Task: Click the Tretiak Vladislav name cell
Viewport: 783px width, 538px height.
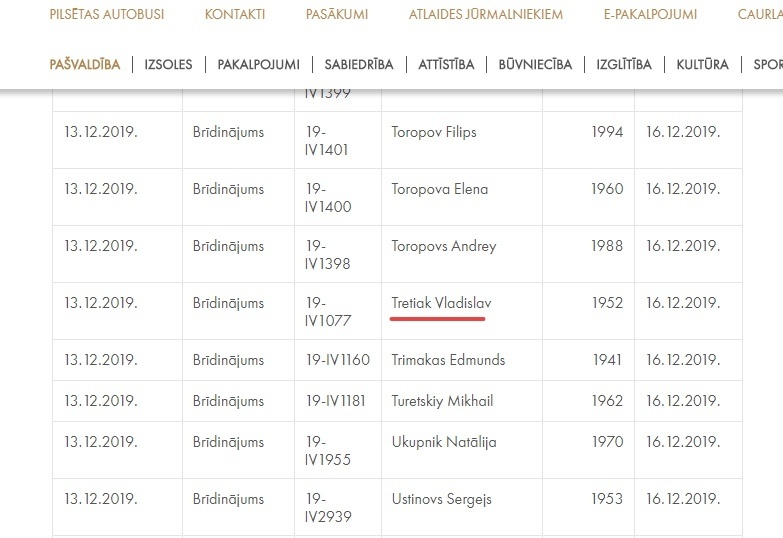Action: pos(462,311)
